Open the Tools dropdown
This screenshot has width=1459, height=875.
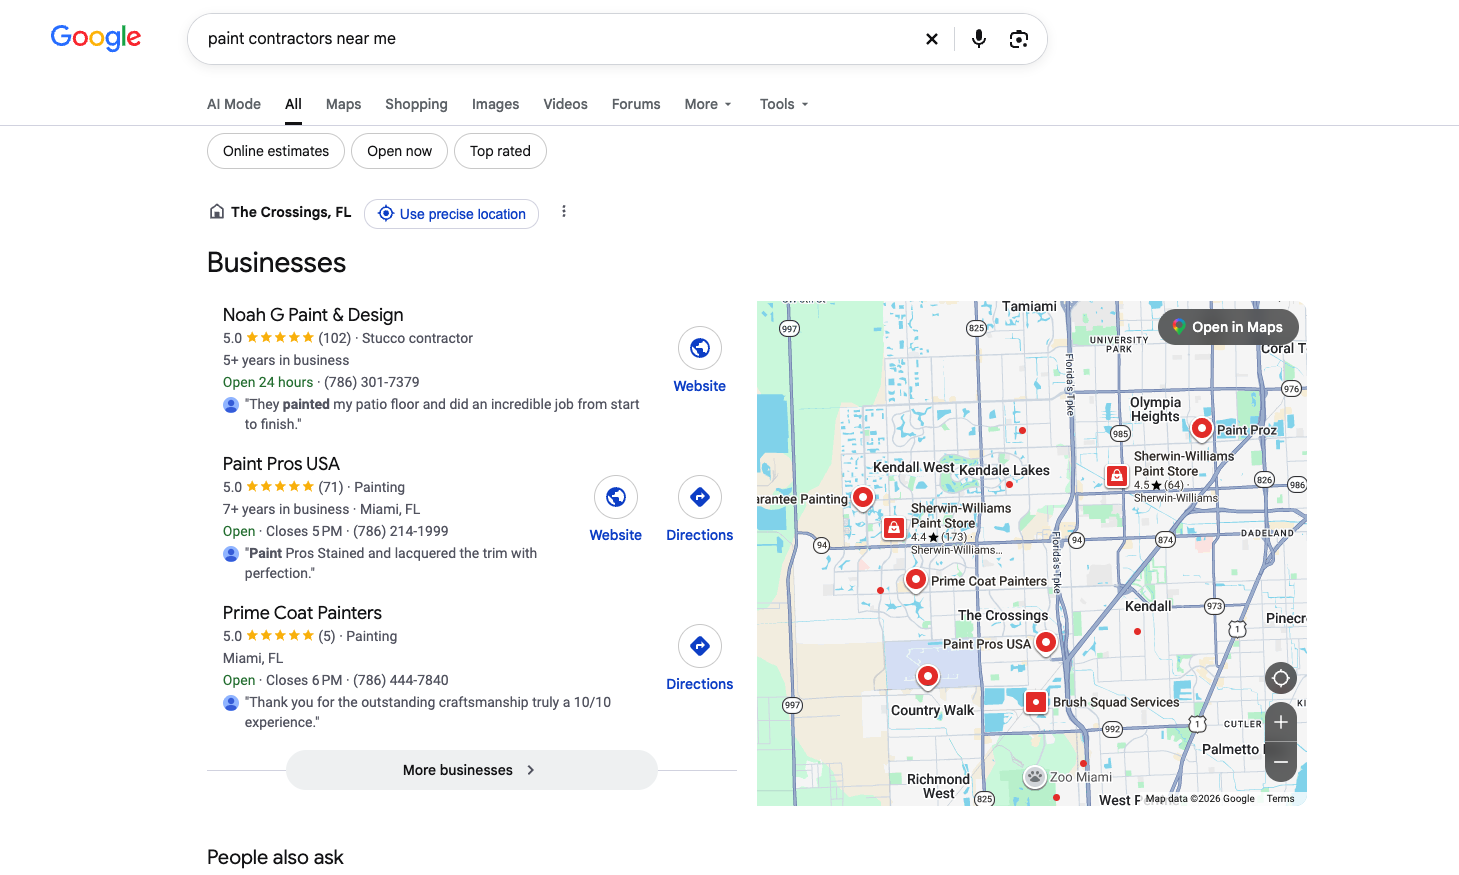coord(784,104)
